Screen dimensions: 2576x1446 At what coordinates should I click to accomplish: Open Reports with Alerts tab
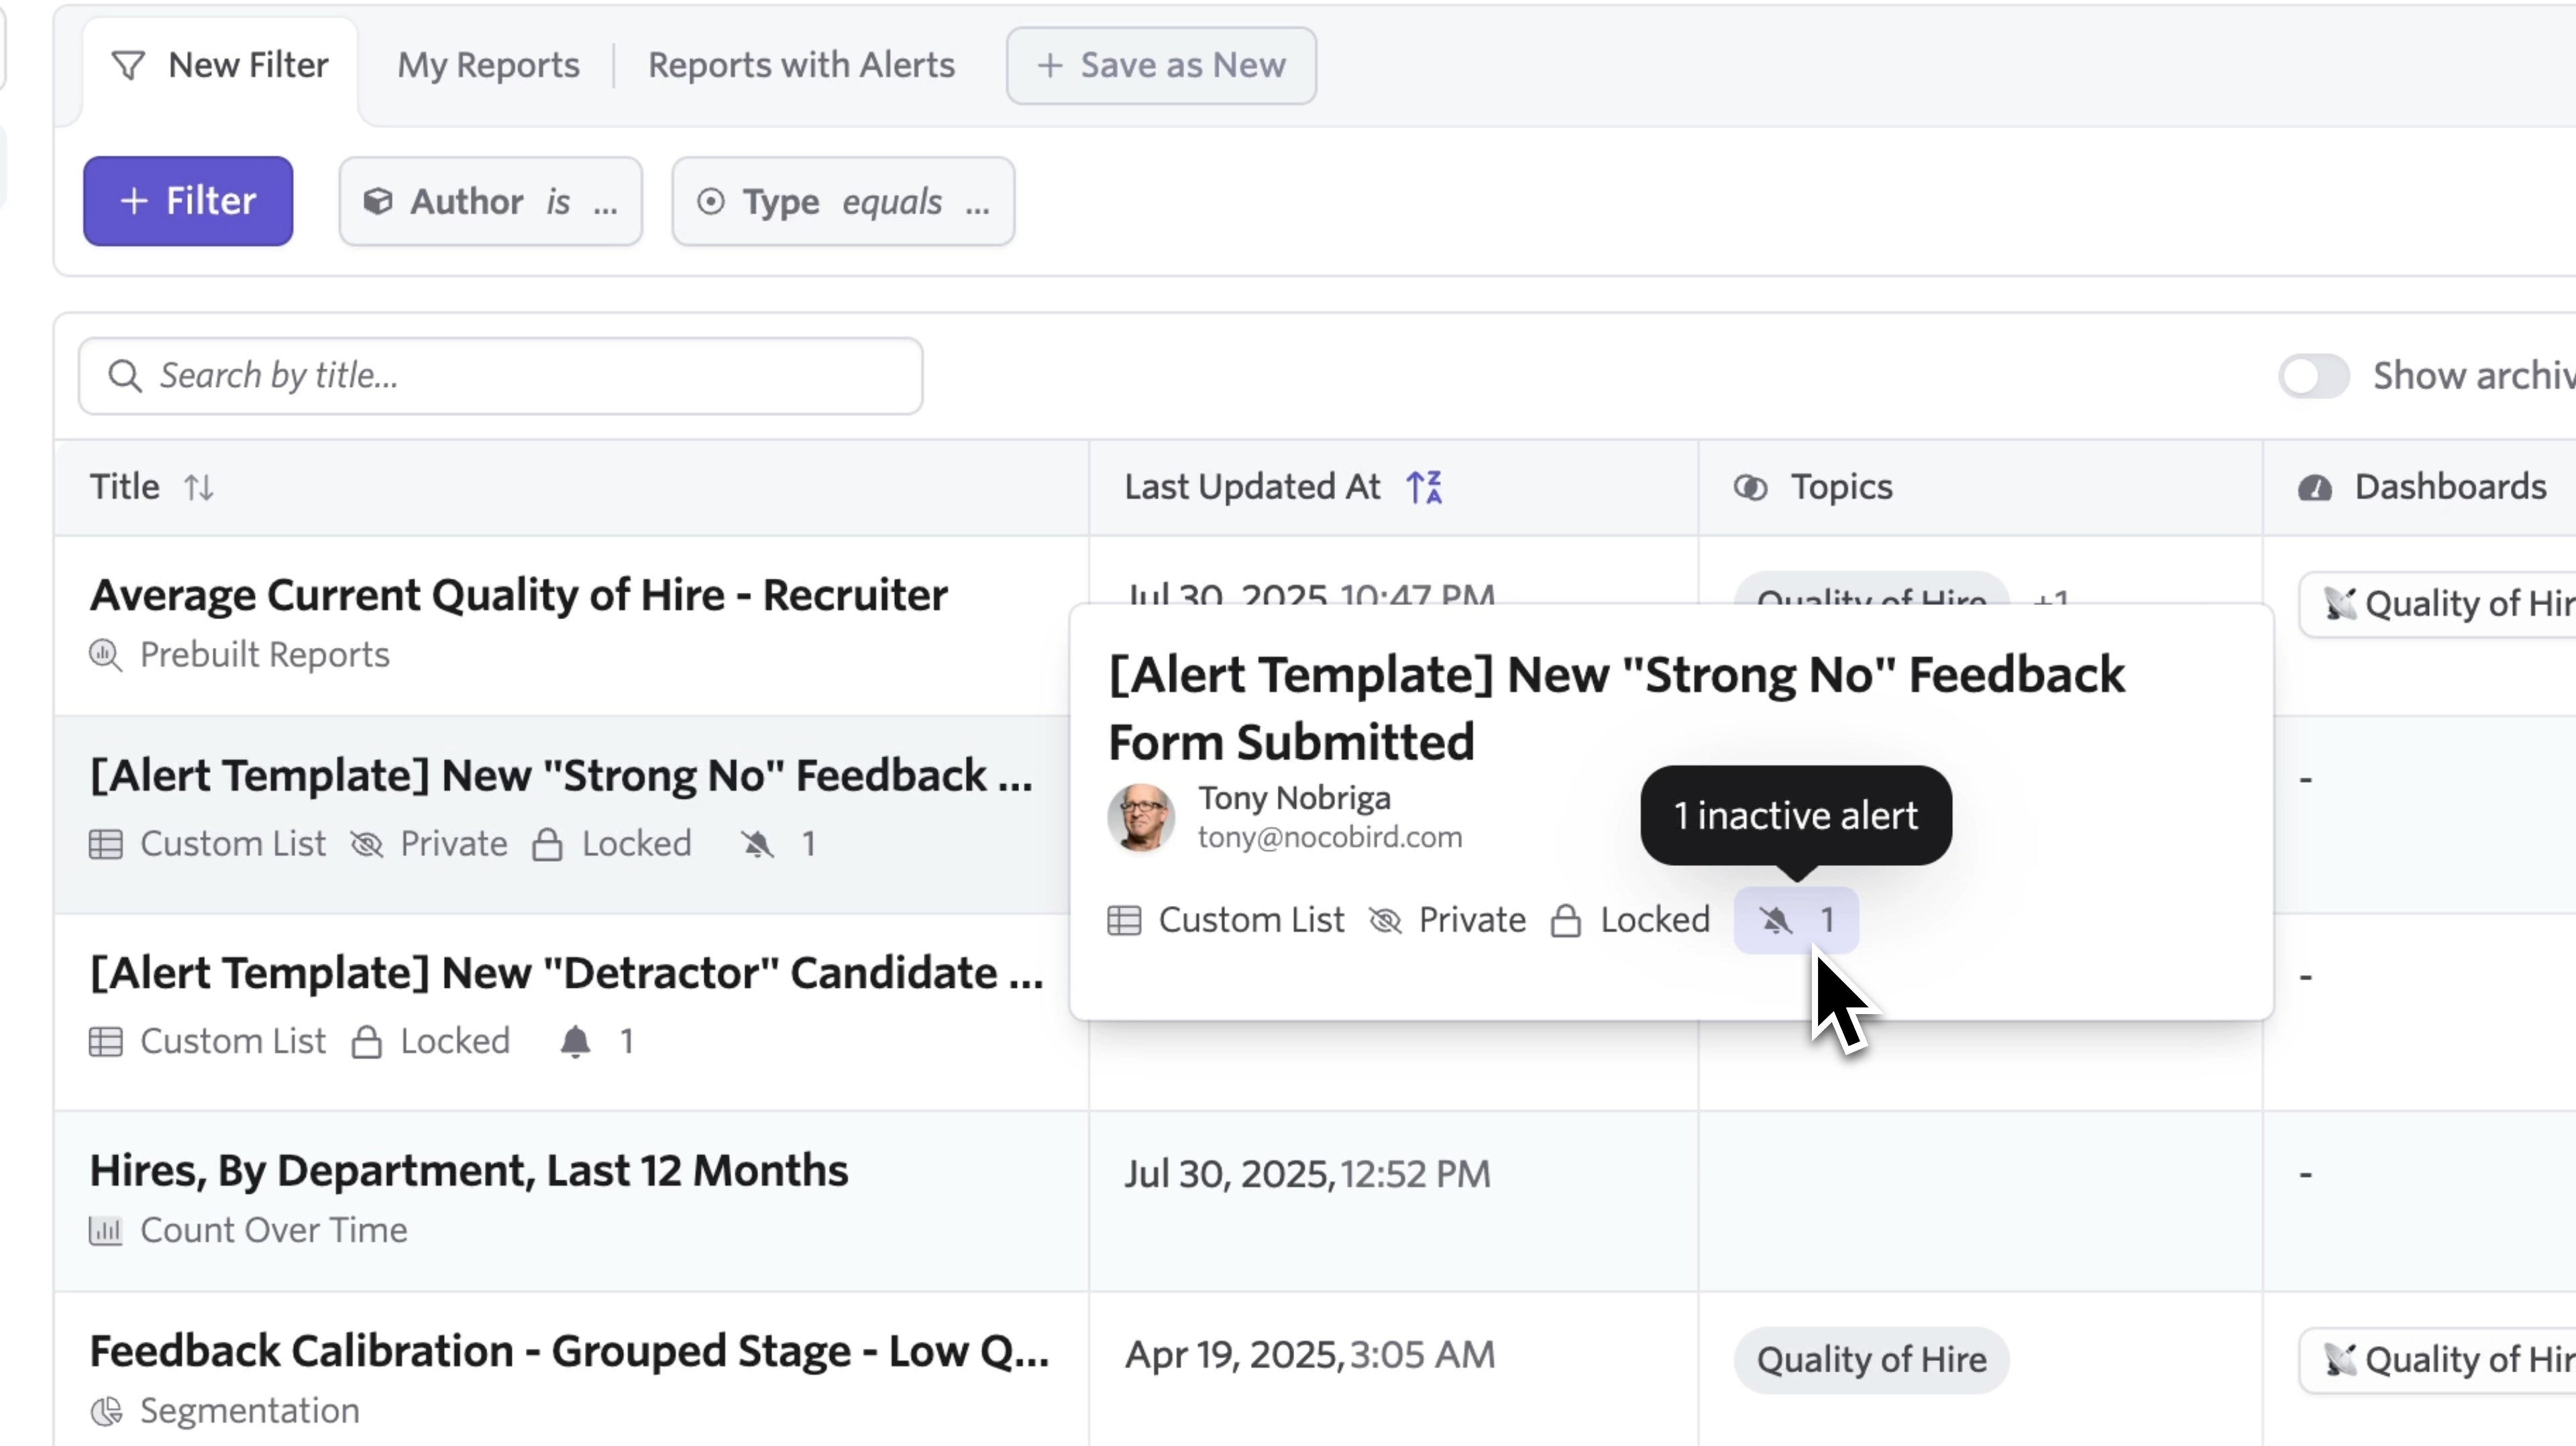(801, 65)
